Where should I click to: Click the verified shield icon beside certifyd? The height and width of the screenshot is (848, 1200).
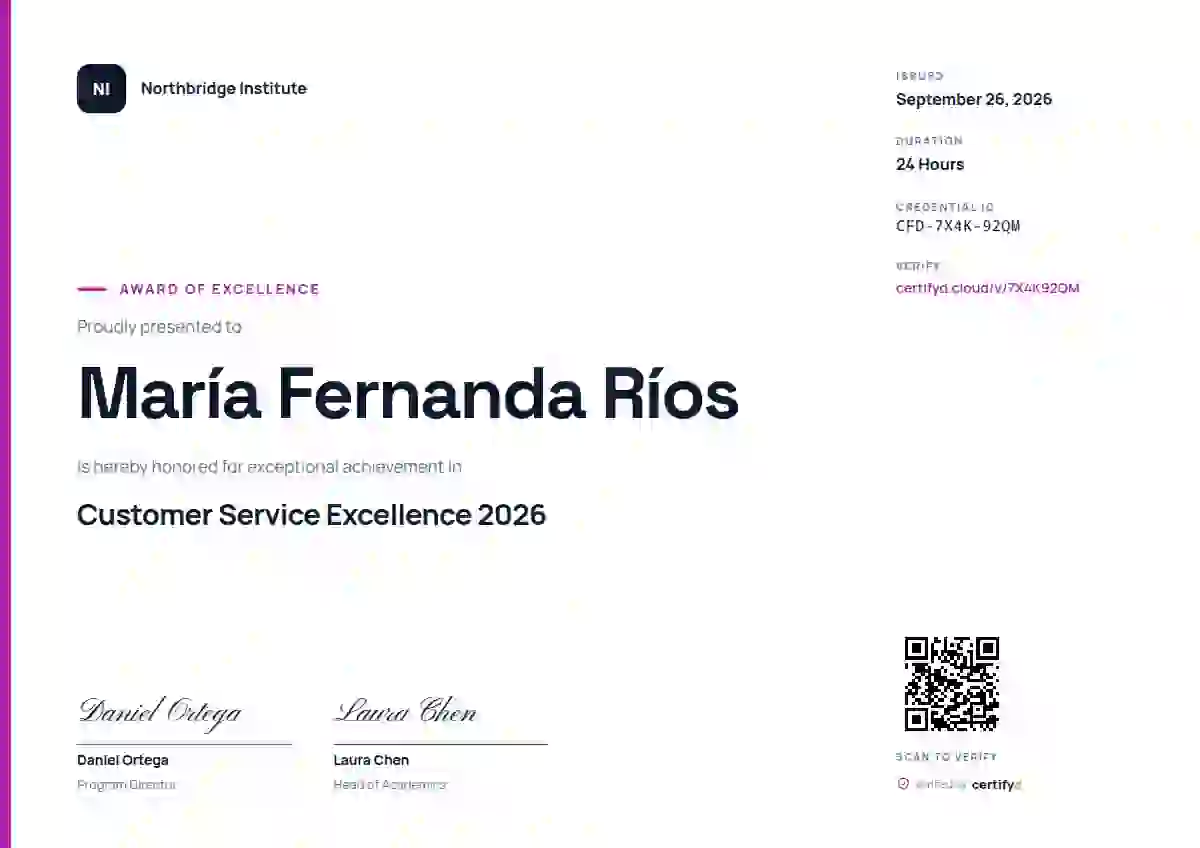(x=903, y=784)
